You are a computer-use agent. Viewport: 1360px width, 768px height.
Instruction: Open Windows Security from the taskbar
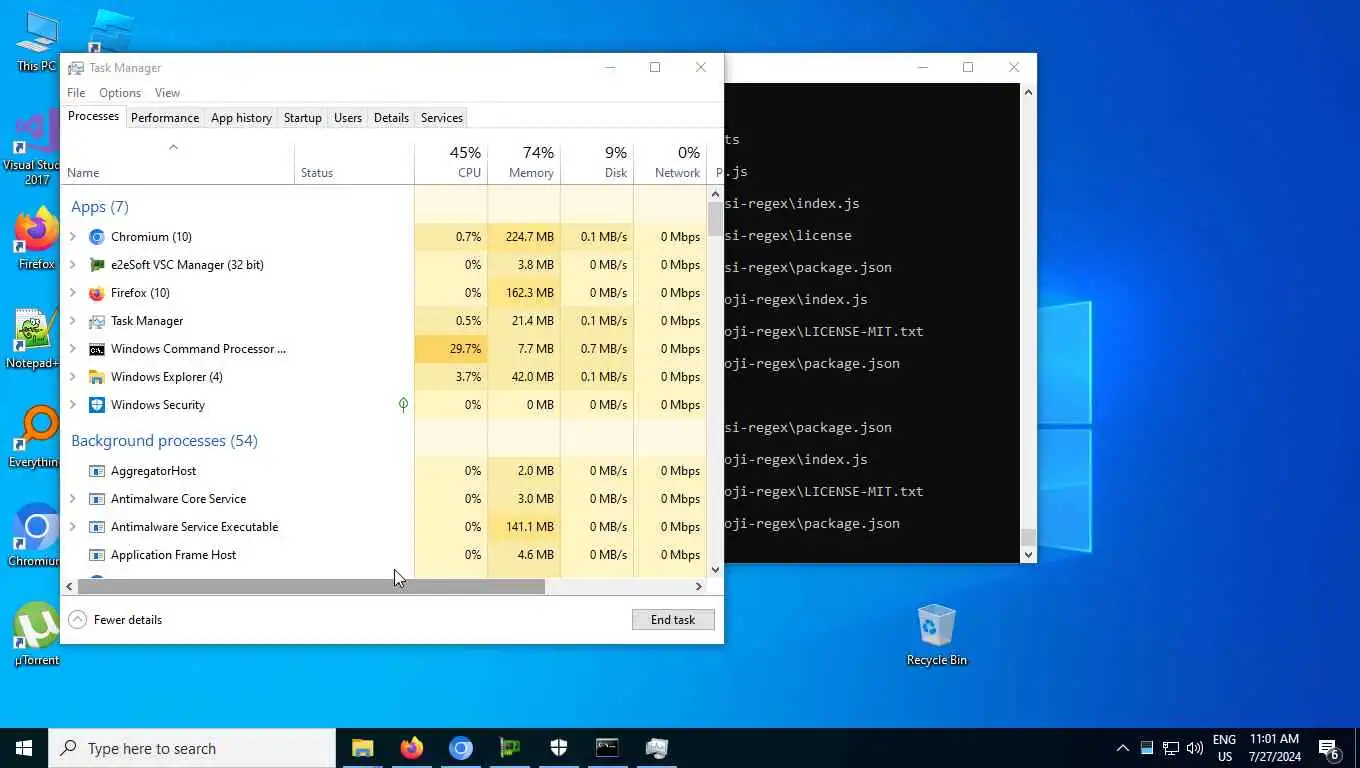tap(558, 748)
